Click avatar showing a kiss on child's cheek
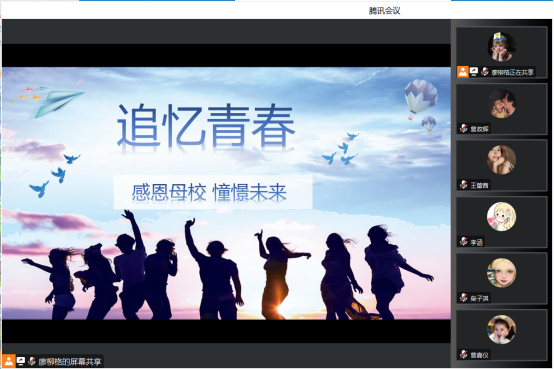Viewport: 554px width, 369px height. point(501,104)
